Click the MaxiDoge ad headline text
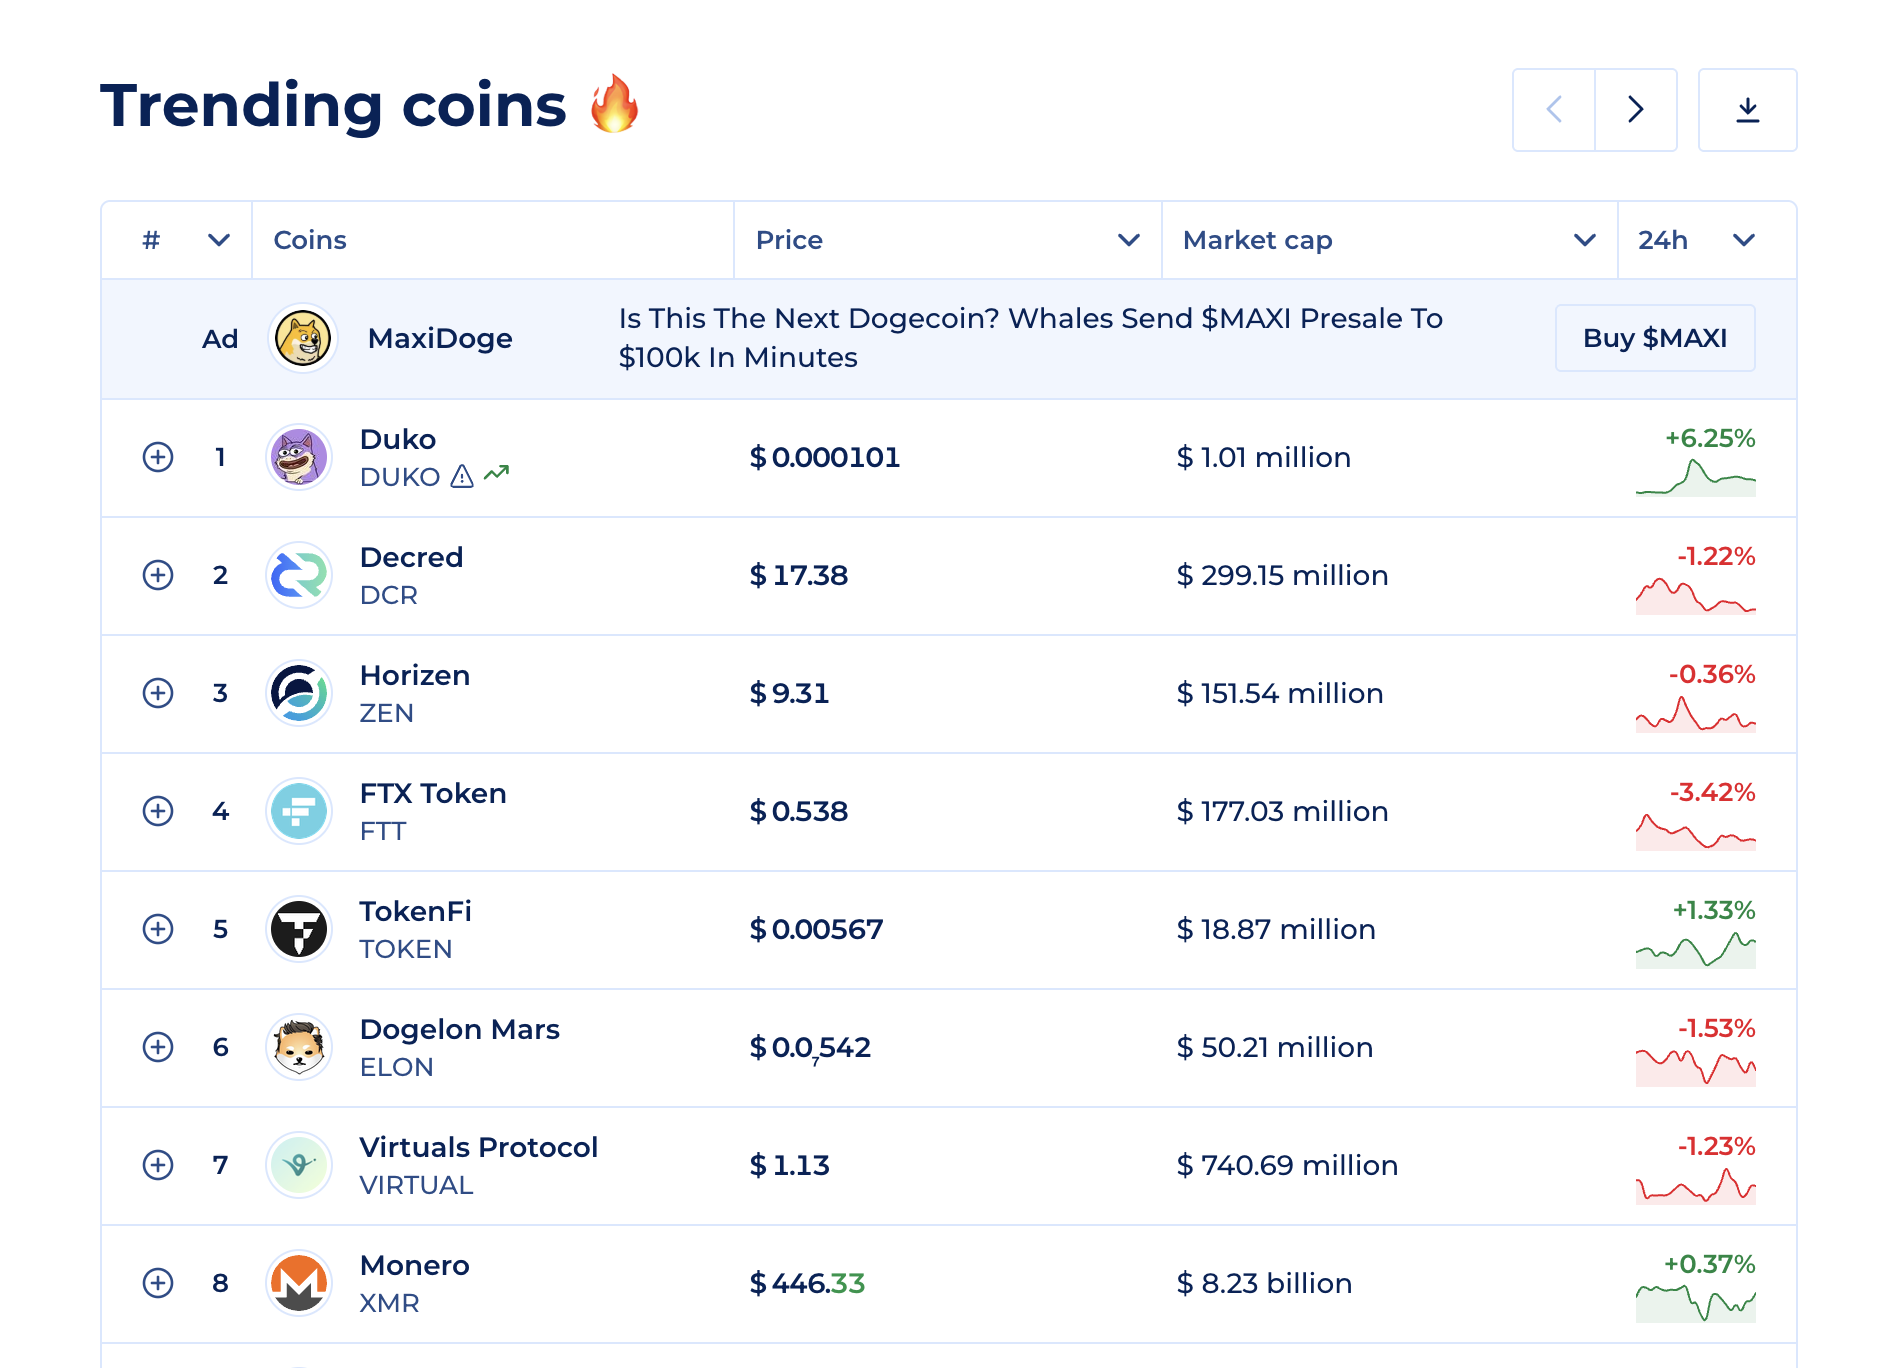This screenshot has height=1368, width=1898. point(1031,338)
